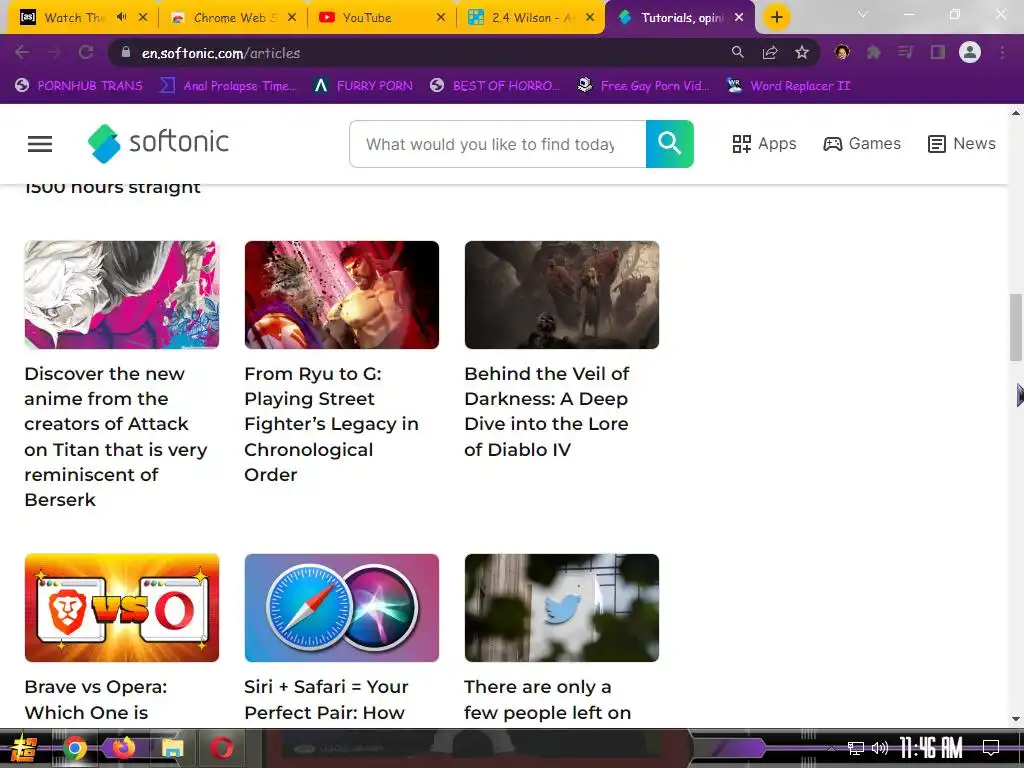1024x768 pixels.
Task: Click the address bar URL
Action: tap(221, 53)
